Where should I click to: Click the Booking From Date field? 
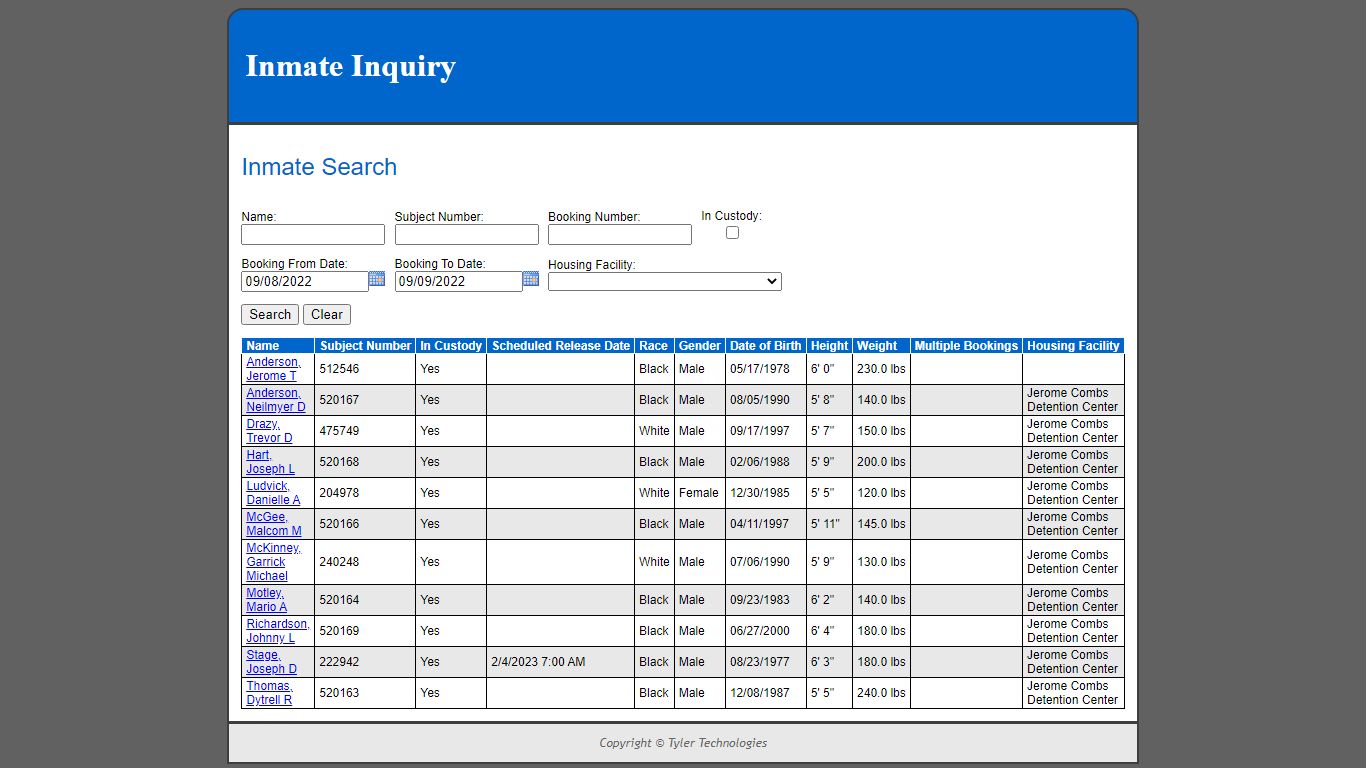point(305,282)
